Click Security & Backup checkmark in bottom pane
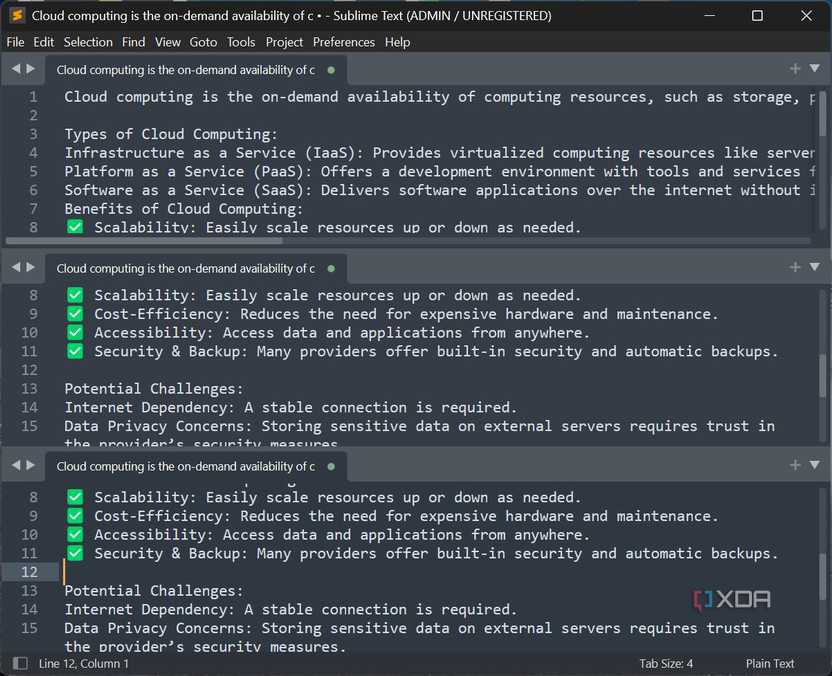 click(x=75, y=553)
